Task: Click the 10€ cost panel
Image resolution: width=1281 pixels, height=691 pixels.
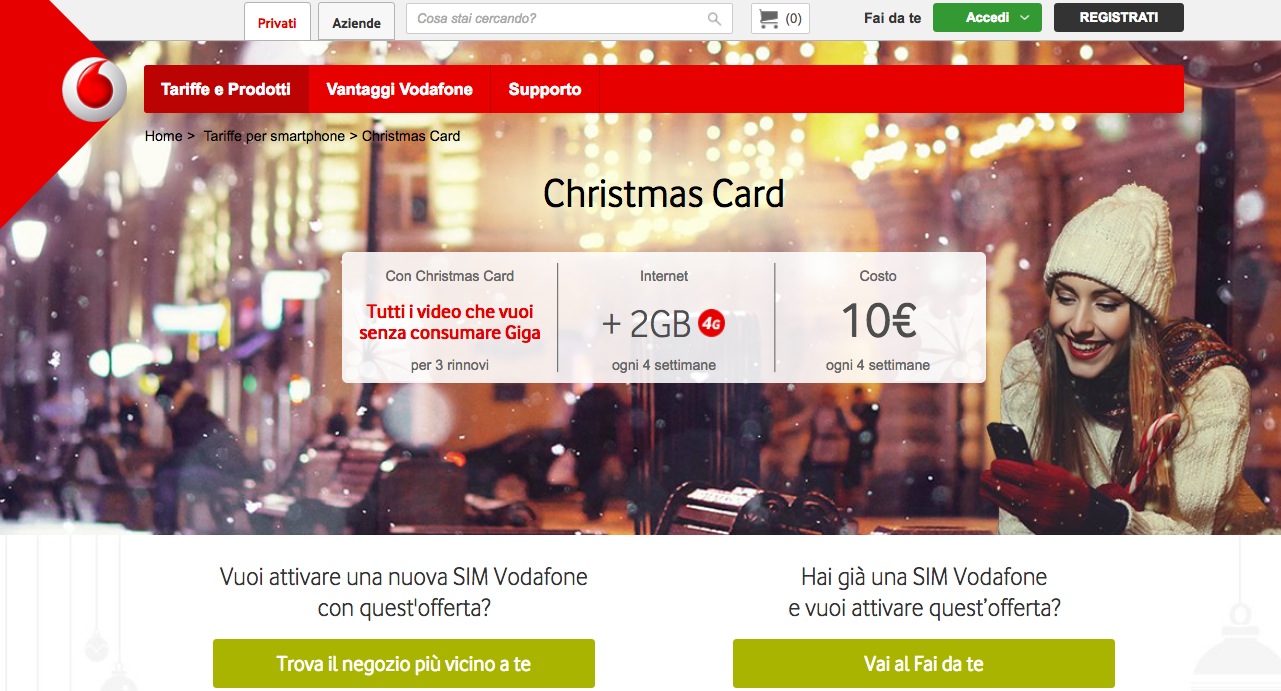Action: coord(878,318)
